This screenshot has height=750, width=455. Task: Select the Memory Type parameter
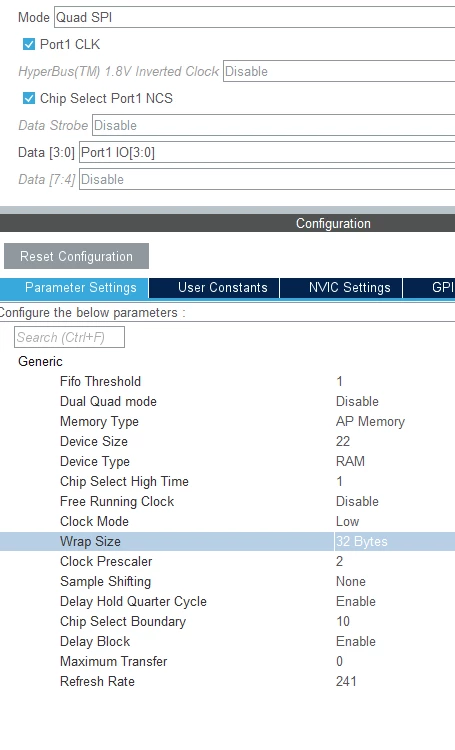coord(99,421)
